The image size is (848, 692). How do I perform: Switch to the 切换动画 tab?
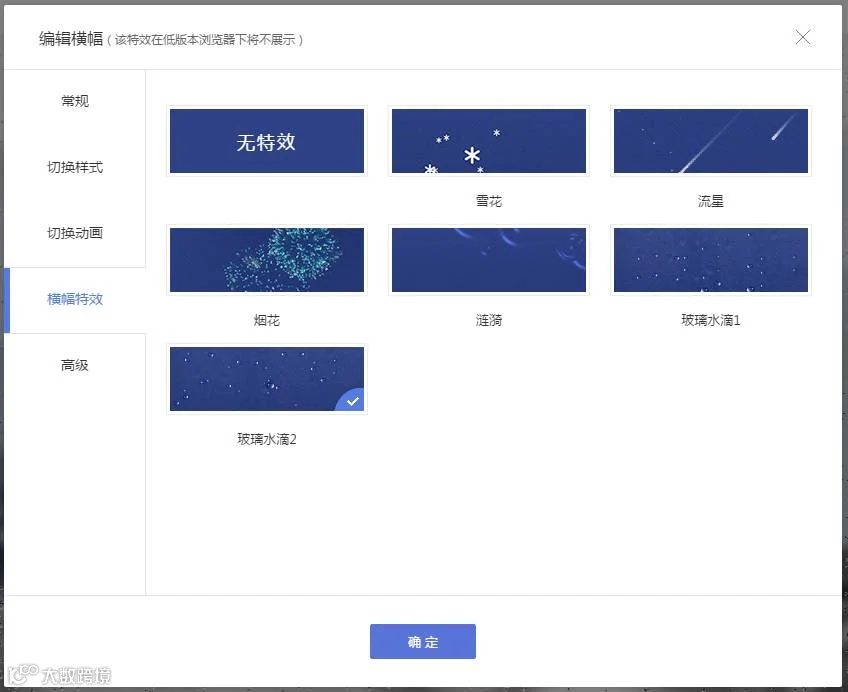tap(75, 233)
